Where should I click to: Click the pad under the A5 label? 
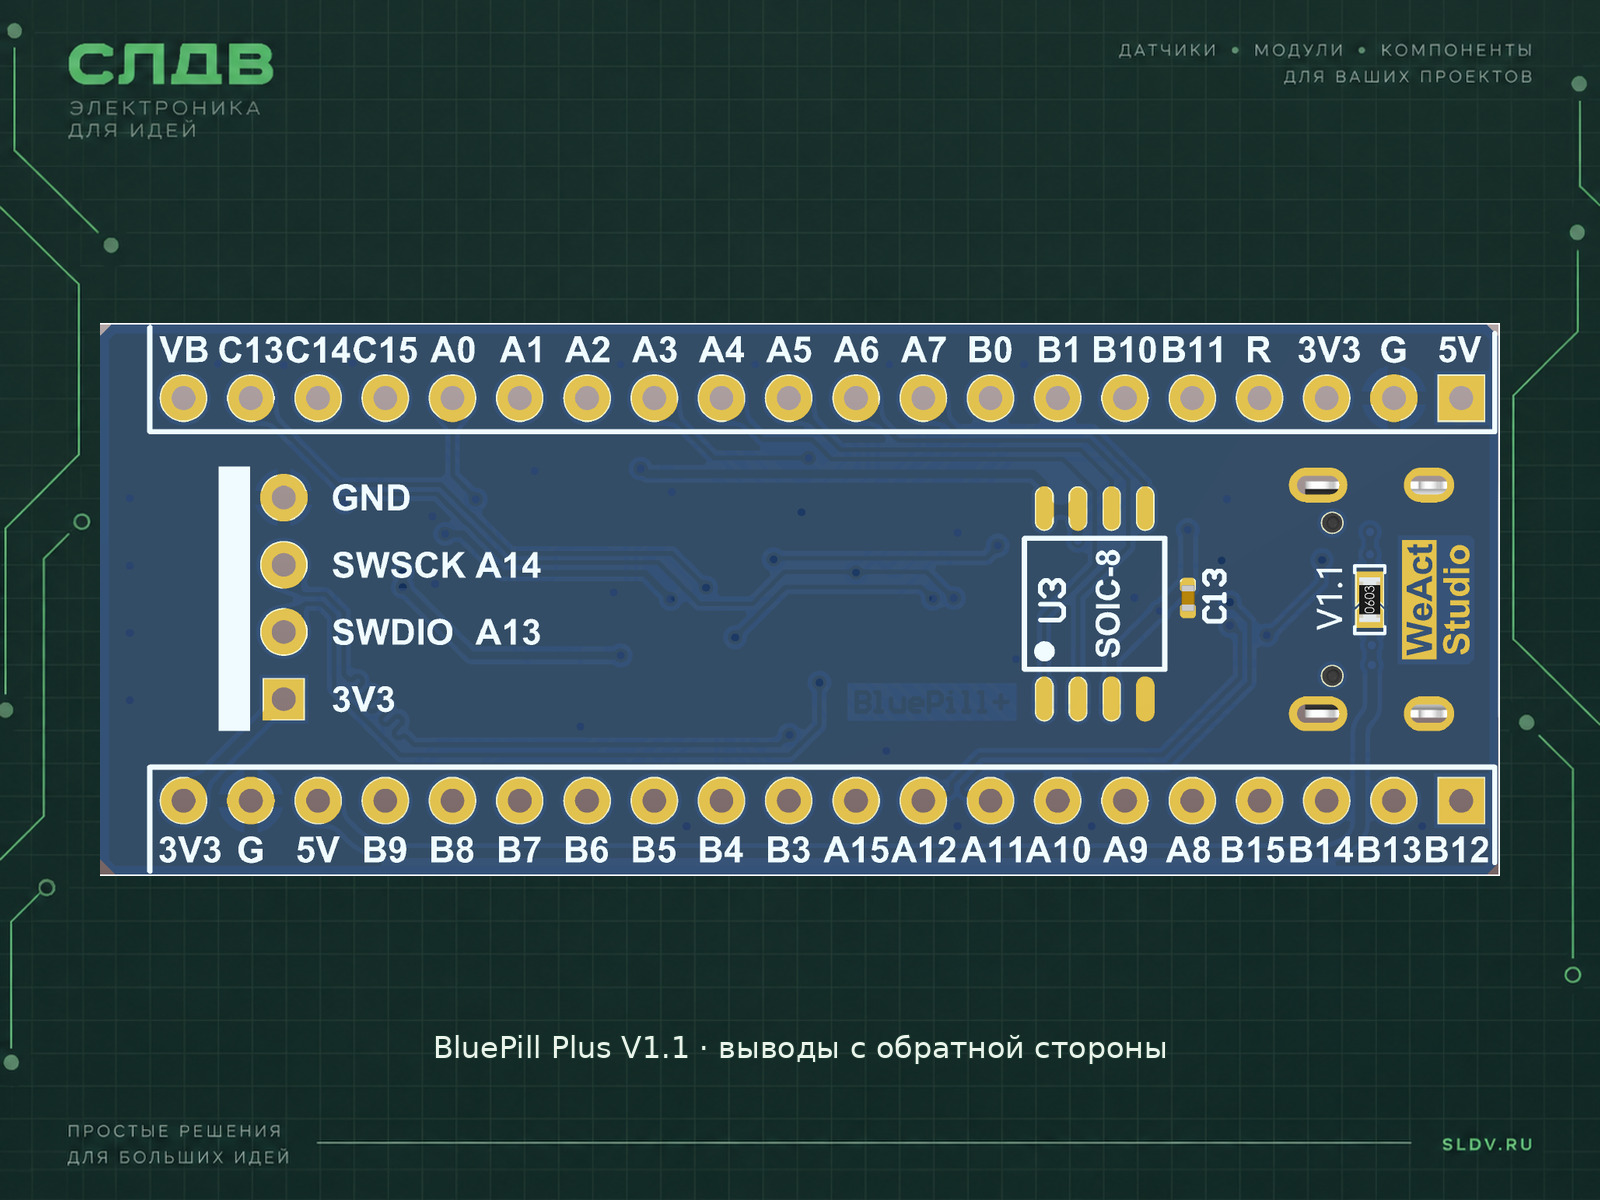coord(788,399)
